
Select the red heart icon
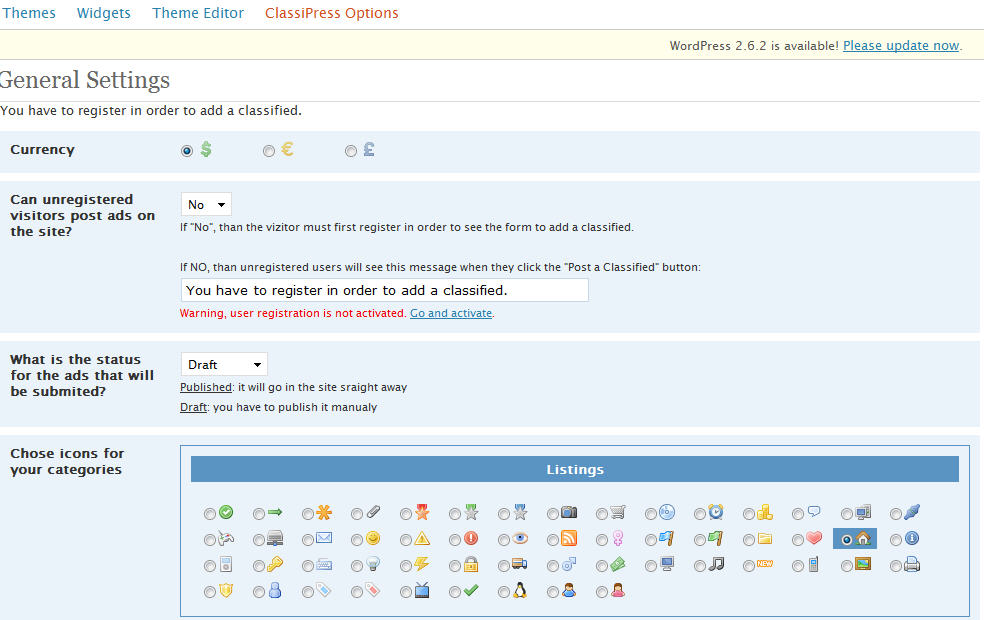[x=813, y=538]
